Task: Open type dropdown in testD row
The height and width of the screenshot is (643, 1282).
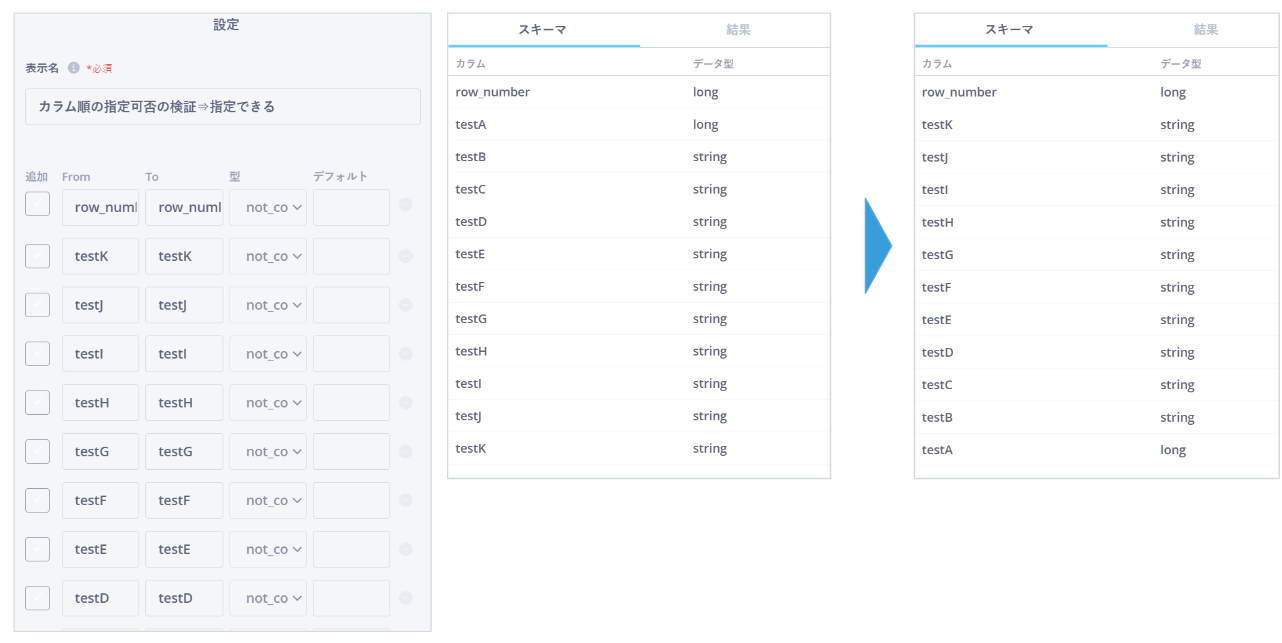Action: (x=268, y=598)
